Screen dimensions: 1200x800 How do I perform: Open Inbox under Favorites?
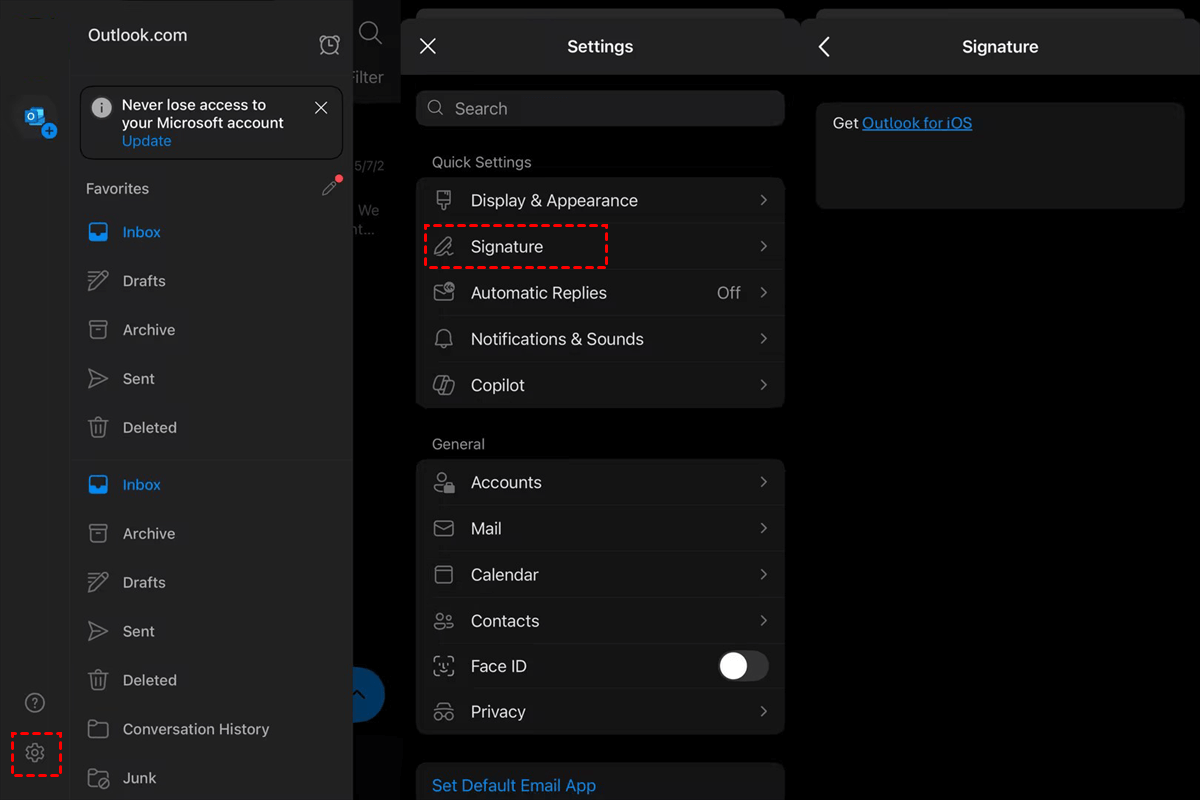pyautogui.click(x=211, y=232)
